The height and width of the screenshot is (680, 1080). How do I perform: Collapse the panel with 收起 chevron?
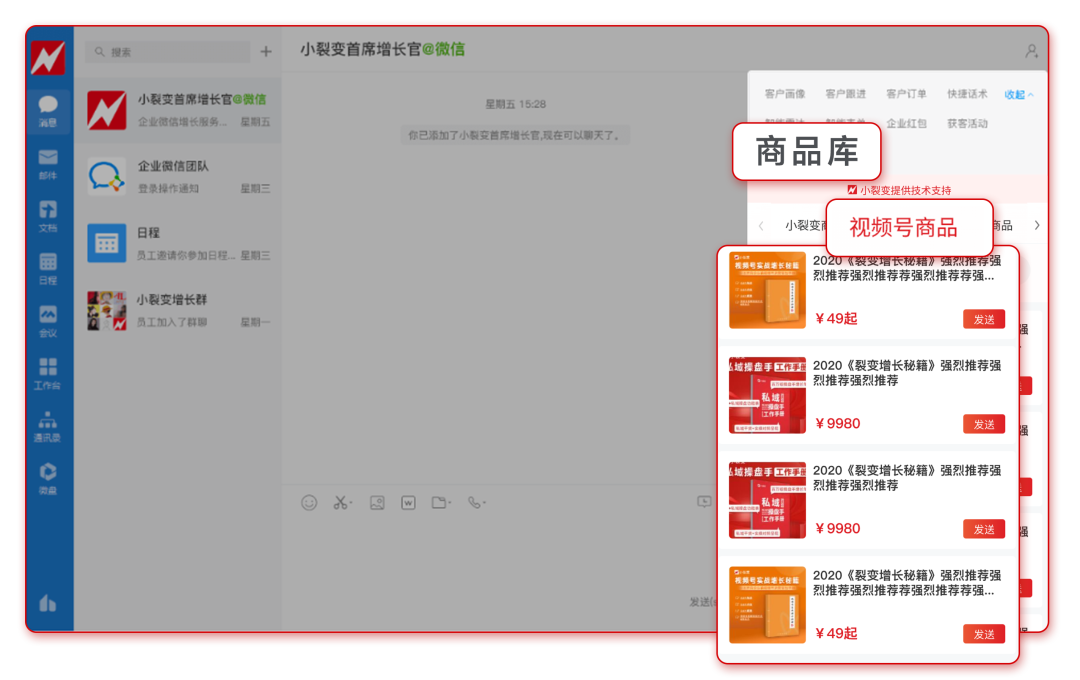tap(1019, 95)
